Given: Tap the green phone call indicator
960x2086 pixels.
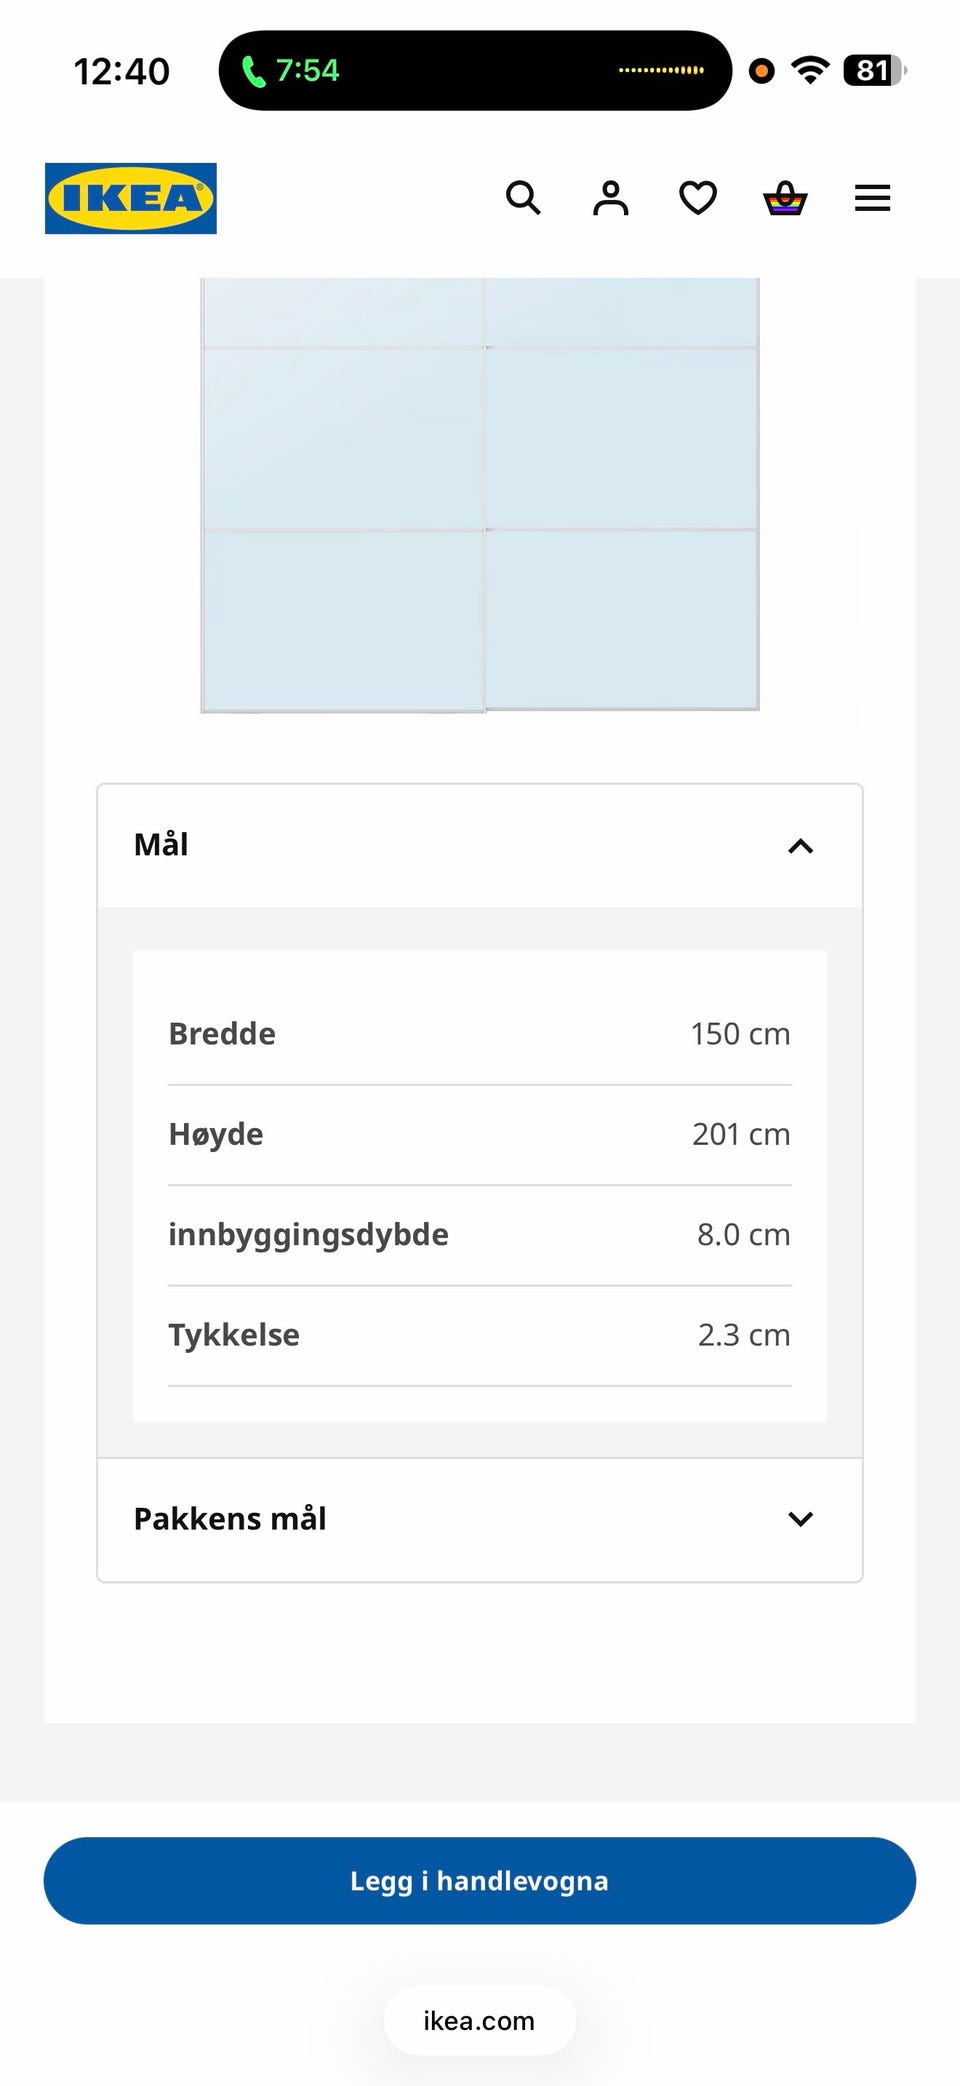Looking at the screenshot, I should click(x=290, y=71).
